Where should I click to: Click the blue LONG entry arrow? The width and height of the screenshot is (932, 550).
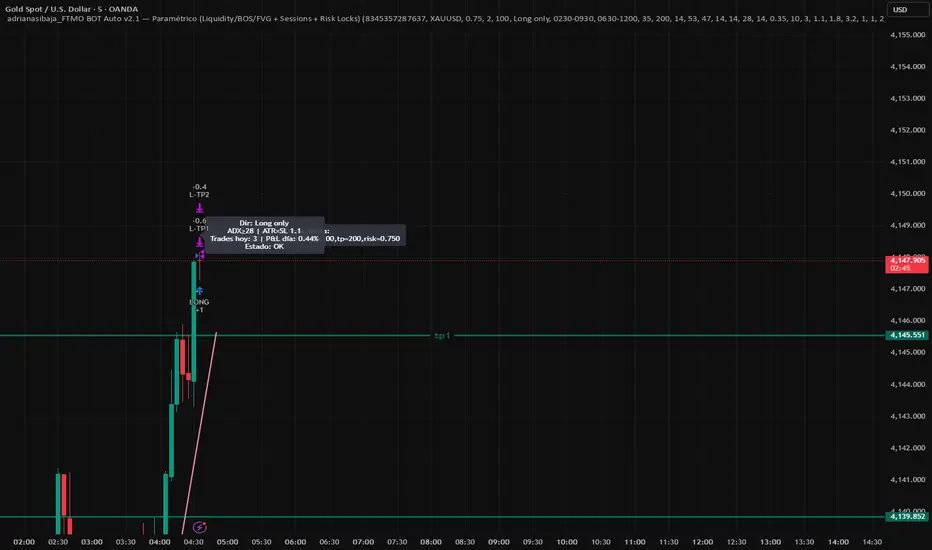tap(199, 289)
